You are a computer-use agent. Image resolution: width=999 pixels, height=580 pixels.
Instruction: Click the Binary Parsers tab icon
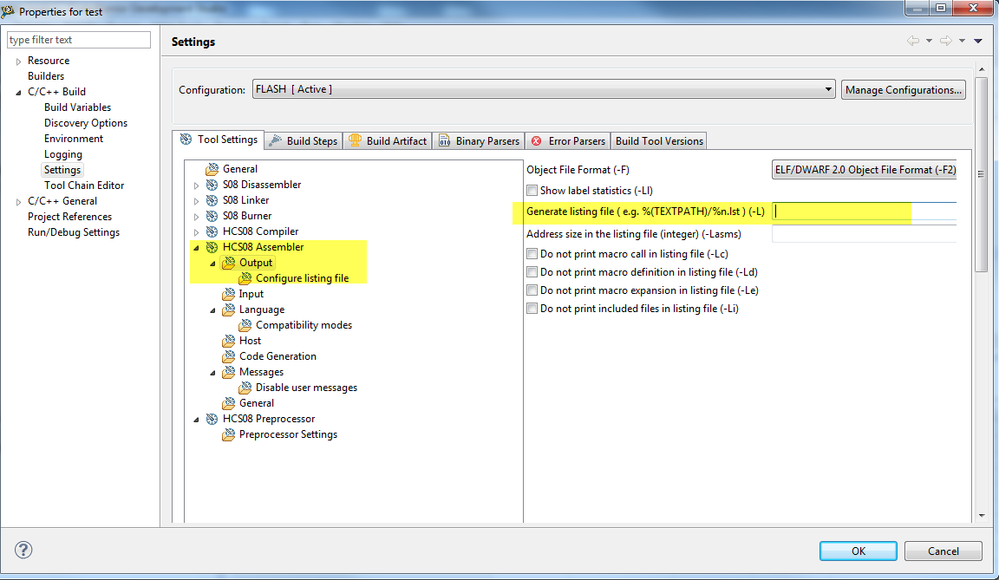coord(445,141)
